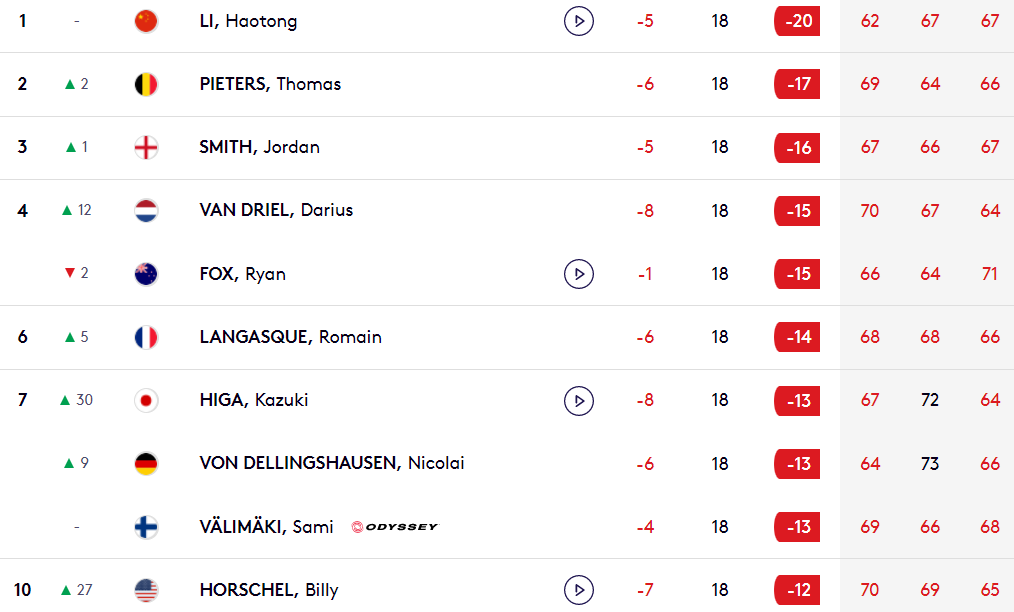Play video highlights for Ryan Fox
Image resolution: width=1014 pixels, height=612 pixels.
pyautogui.click(x=579, y=274)
